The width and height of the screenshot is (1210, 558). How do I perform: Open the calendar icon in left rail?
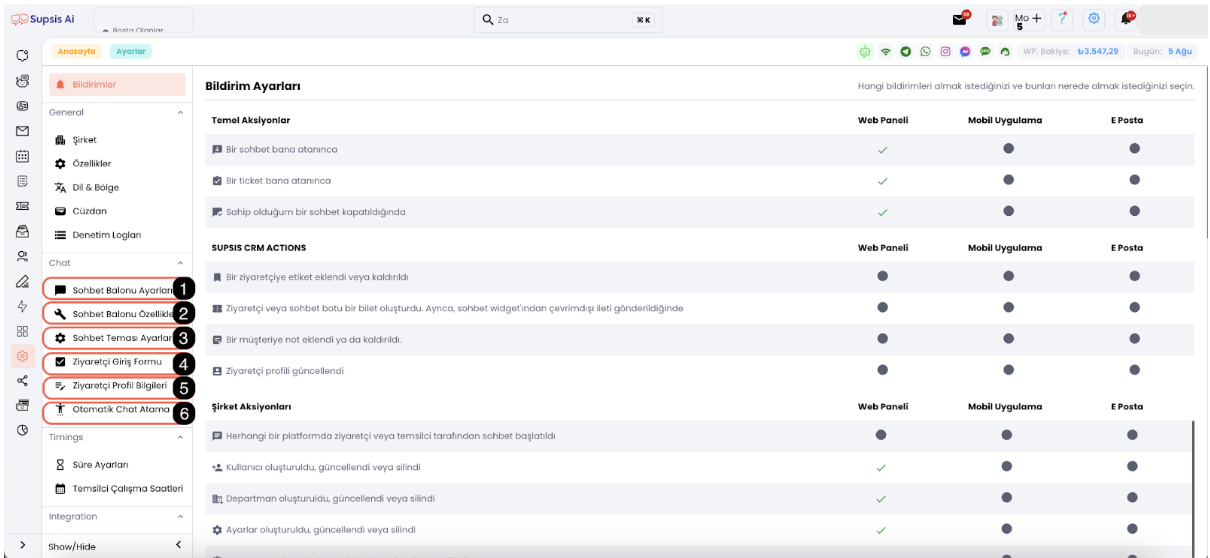(x=22, y=156)
